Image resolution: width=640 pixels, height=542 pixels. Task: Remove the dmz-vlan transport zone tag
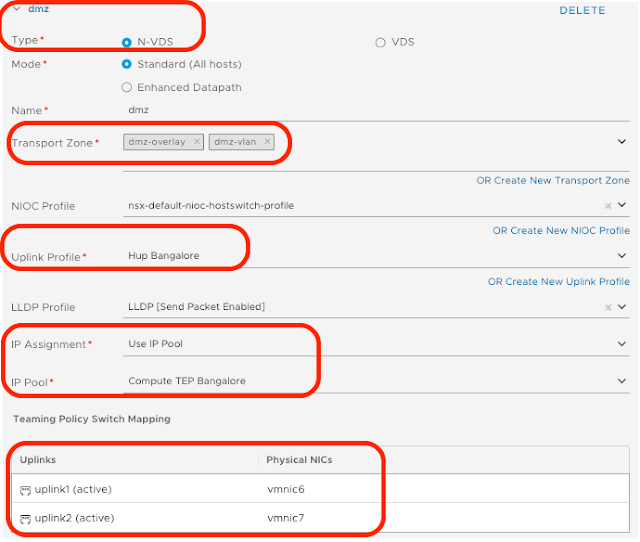267,142
